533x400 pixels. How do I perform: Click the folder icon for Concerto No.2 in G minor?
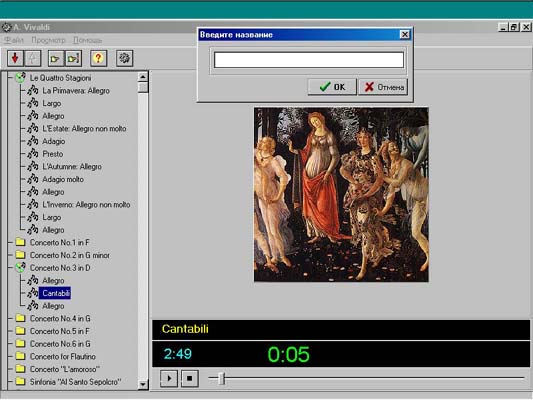(20, 255)
